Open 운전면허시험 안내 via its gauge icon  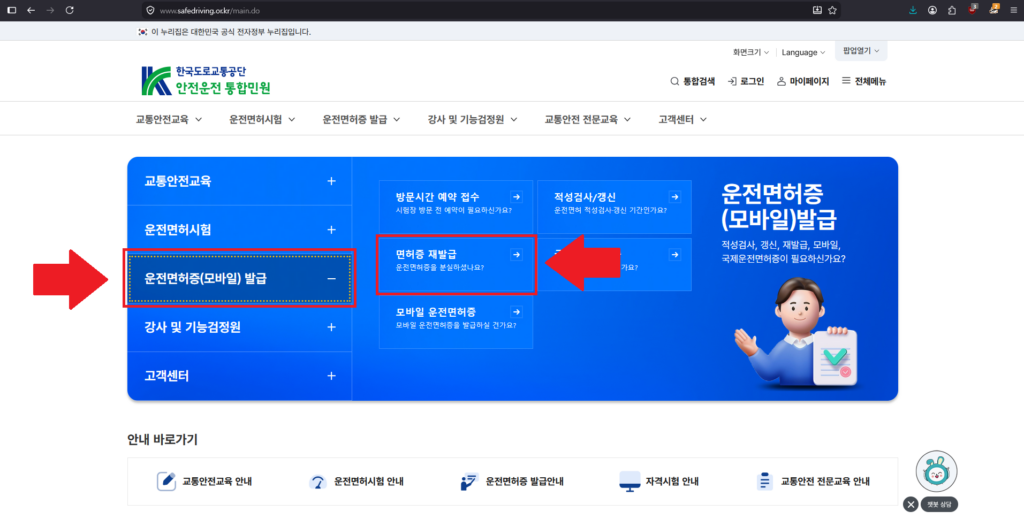tap(318, 481)
